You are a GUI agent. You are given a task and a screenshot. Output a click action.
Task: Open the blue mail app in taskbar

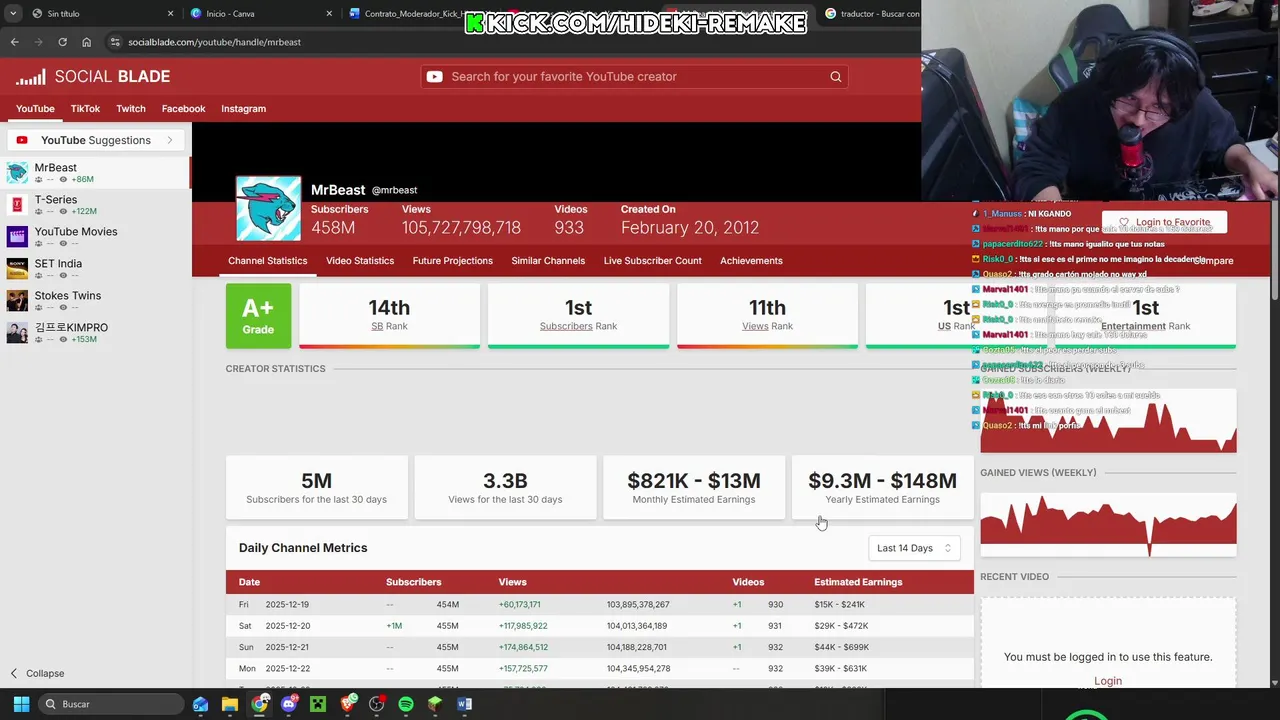[x=201, y=704]
